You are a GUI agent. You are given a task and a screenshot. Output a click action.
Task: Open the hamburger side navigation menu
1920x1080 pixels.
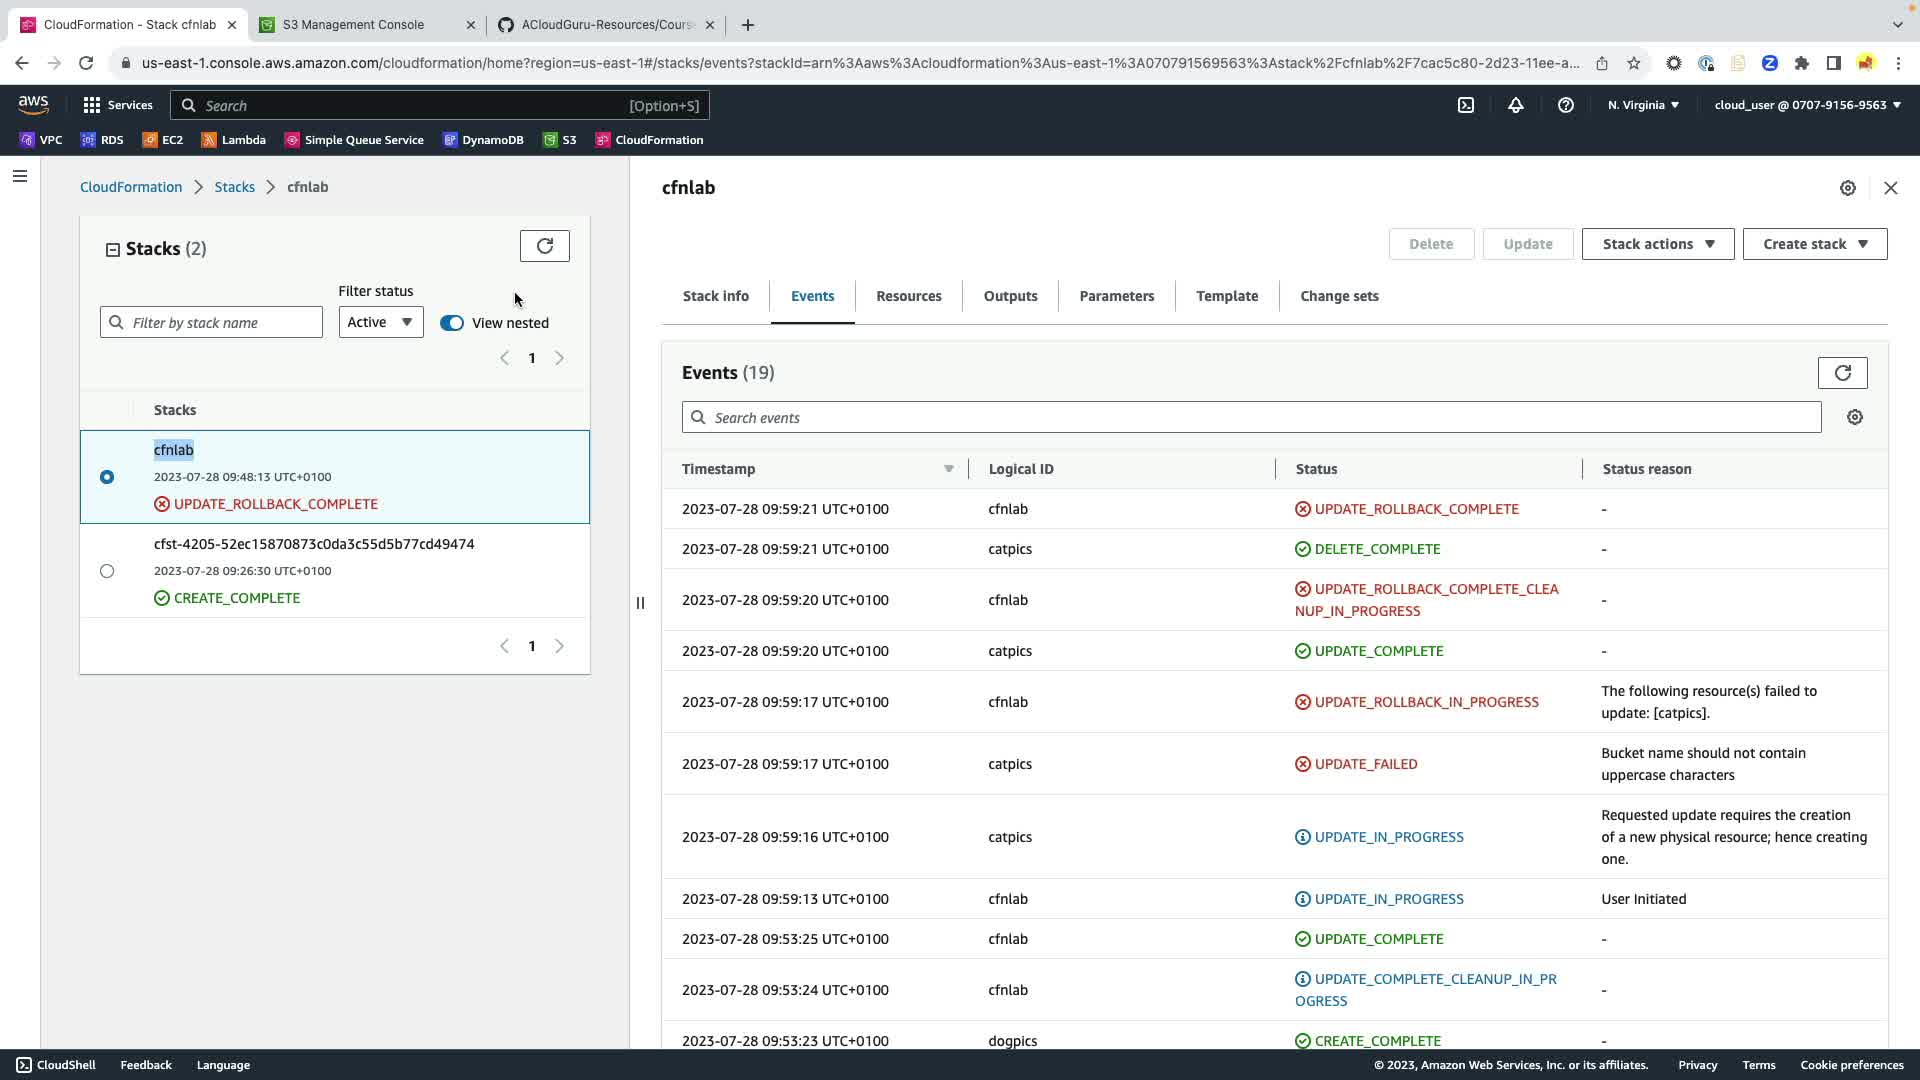[x=20, y=177]
